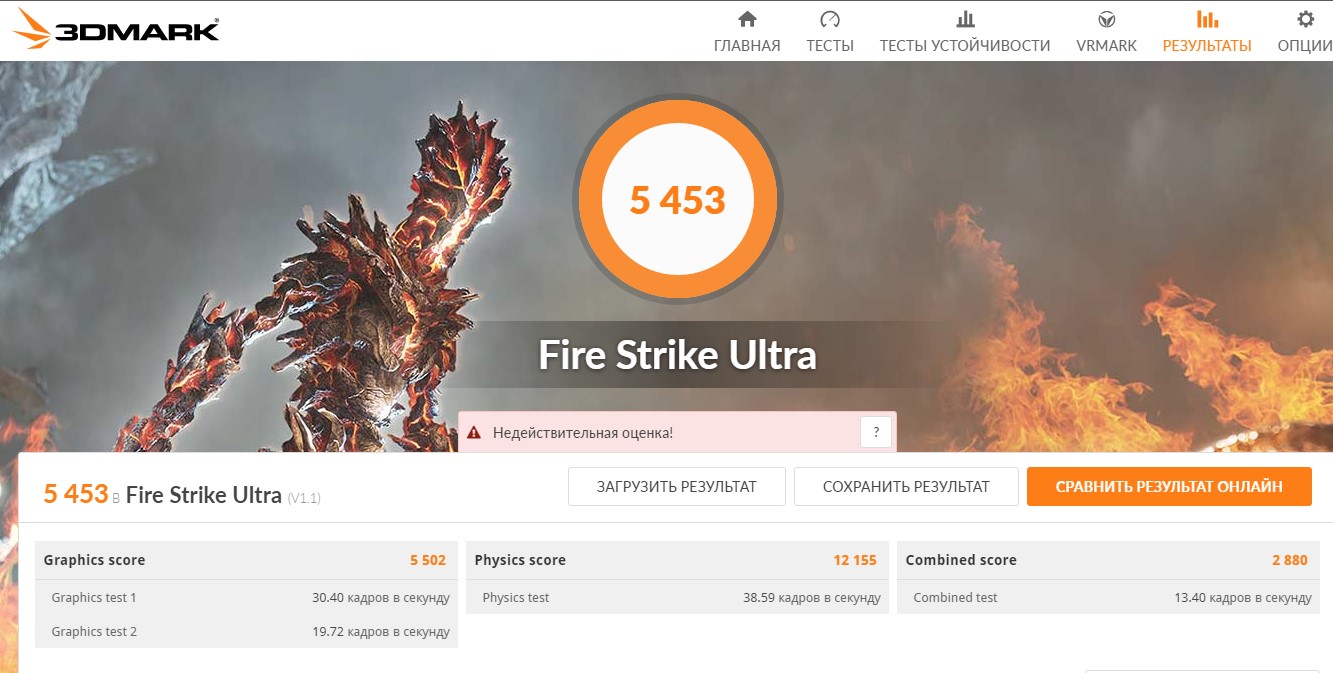Go to the VRMARK tab
1333x673 pixels.
[1106, 45]
